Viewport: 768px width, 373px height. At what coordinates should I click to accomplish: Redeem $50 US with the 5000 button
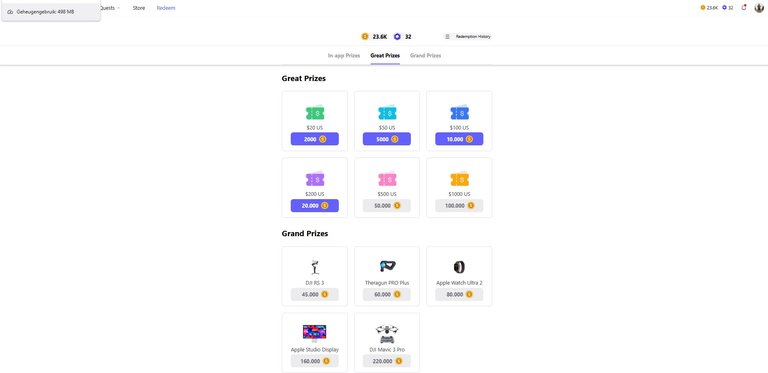[x=387, y=139]
